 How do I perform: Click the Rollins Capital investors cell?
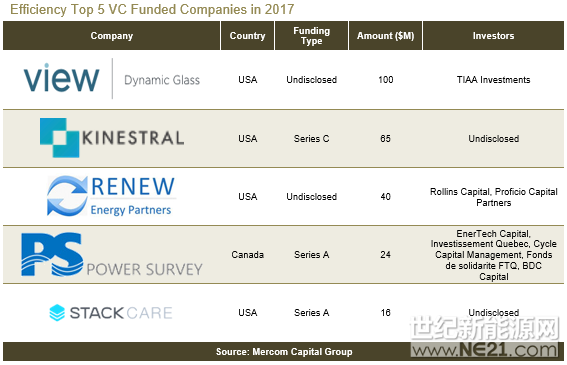pos(493,197)
